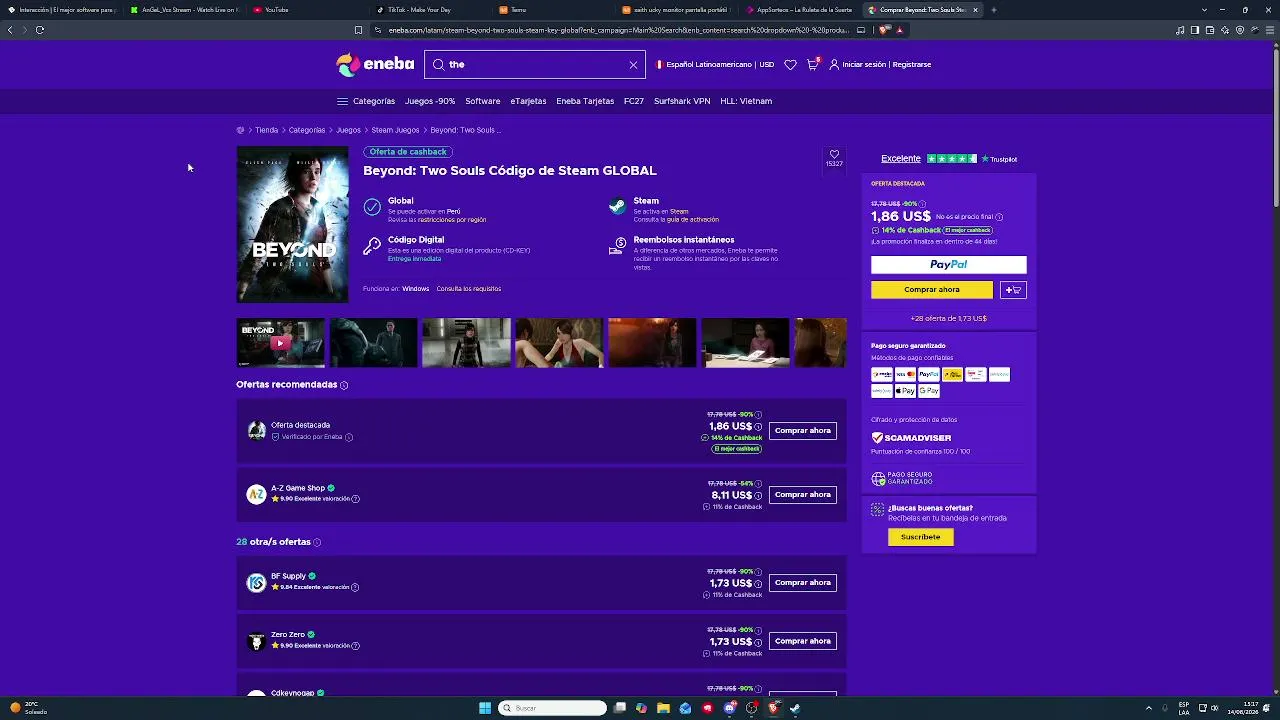1280x720 pixels.
Task: Play the Beyond trailer video thumbnail
Action: (280, 343)
